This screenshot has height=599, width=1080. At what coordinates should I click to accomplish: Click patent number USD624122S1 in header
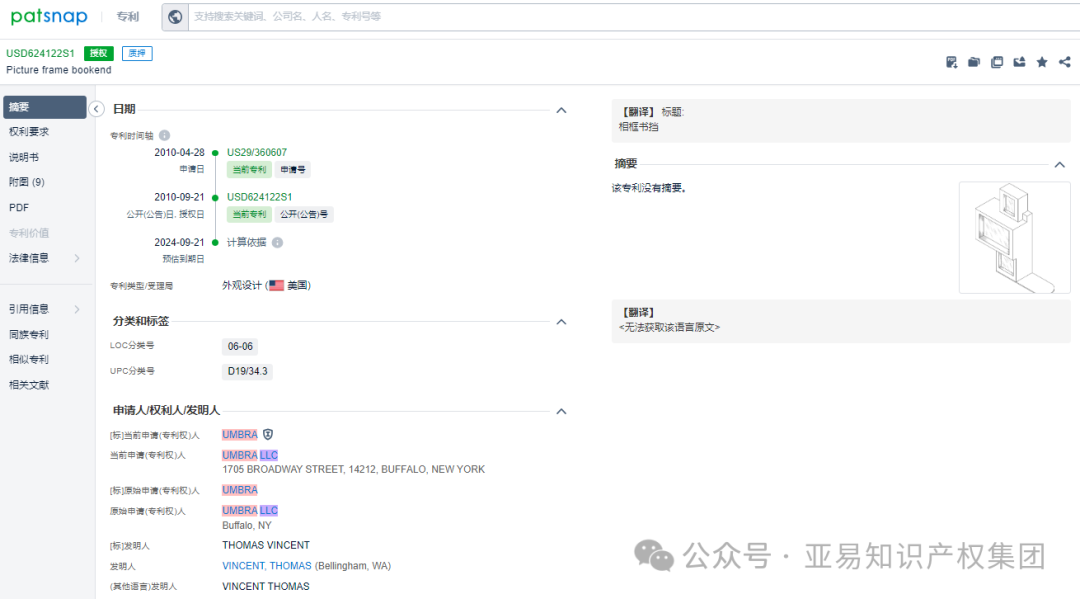(41, 53)
